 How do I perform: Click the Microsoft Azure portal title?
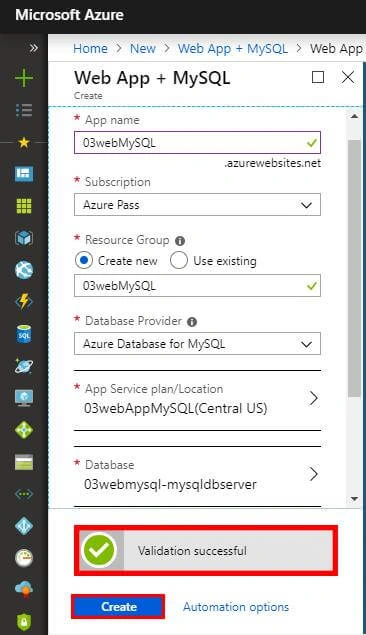pos(69,15)
